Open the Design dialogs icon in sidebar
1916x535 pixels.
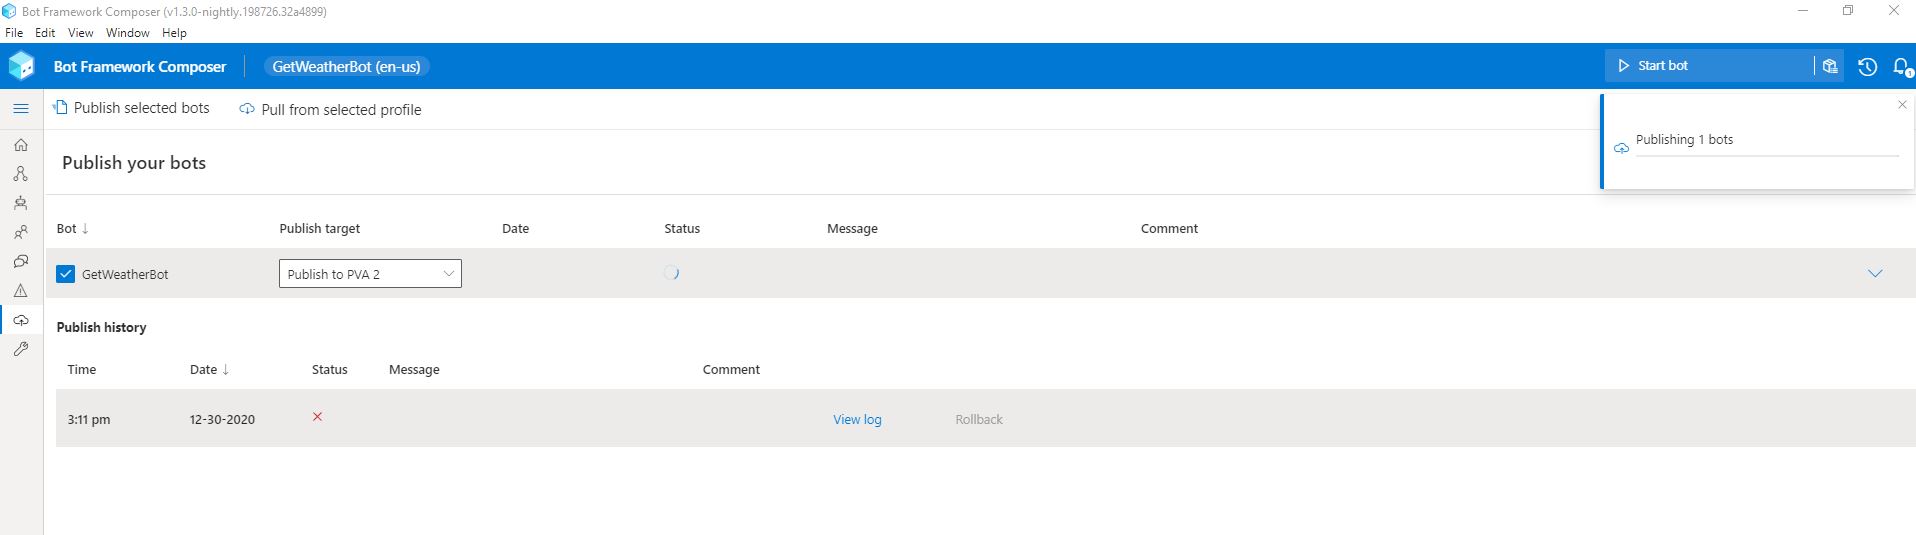coord(21,174)
